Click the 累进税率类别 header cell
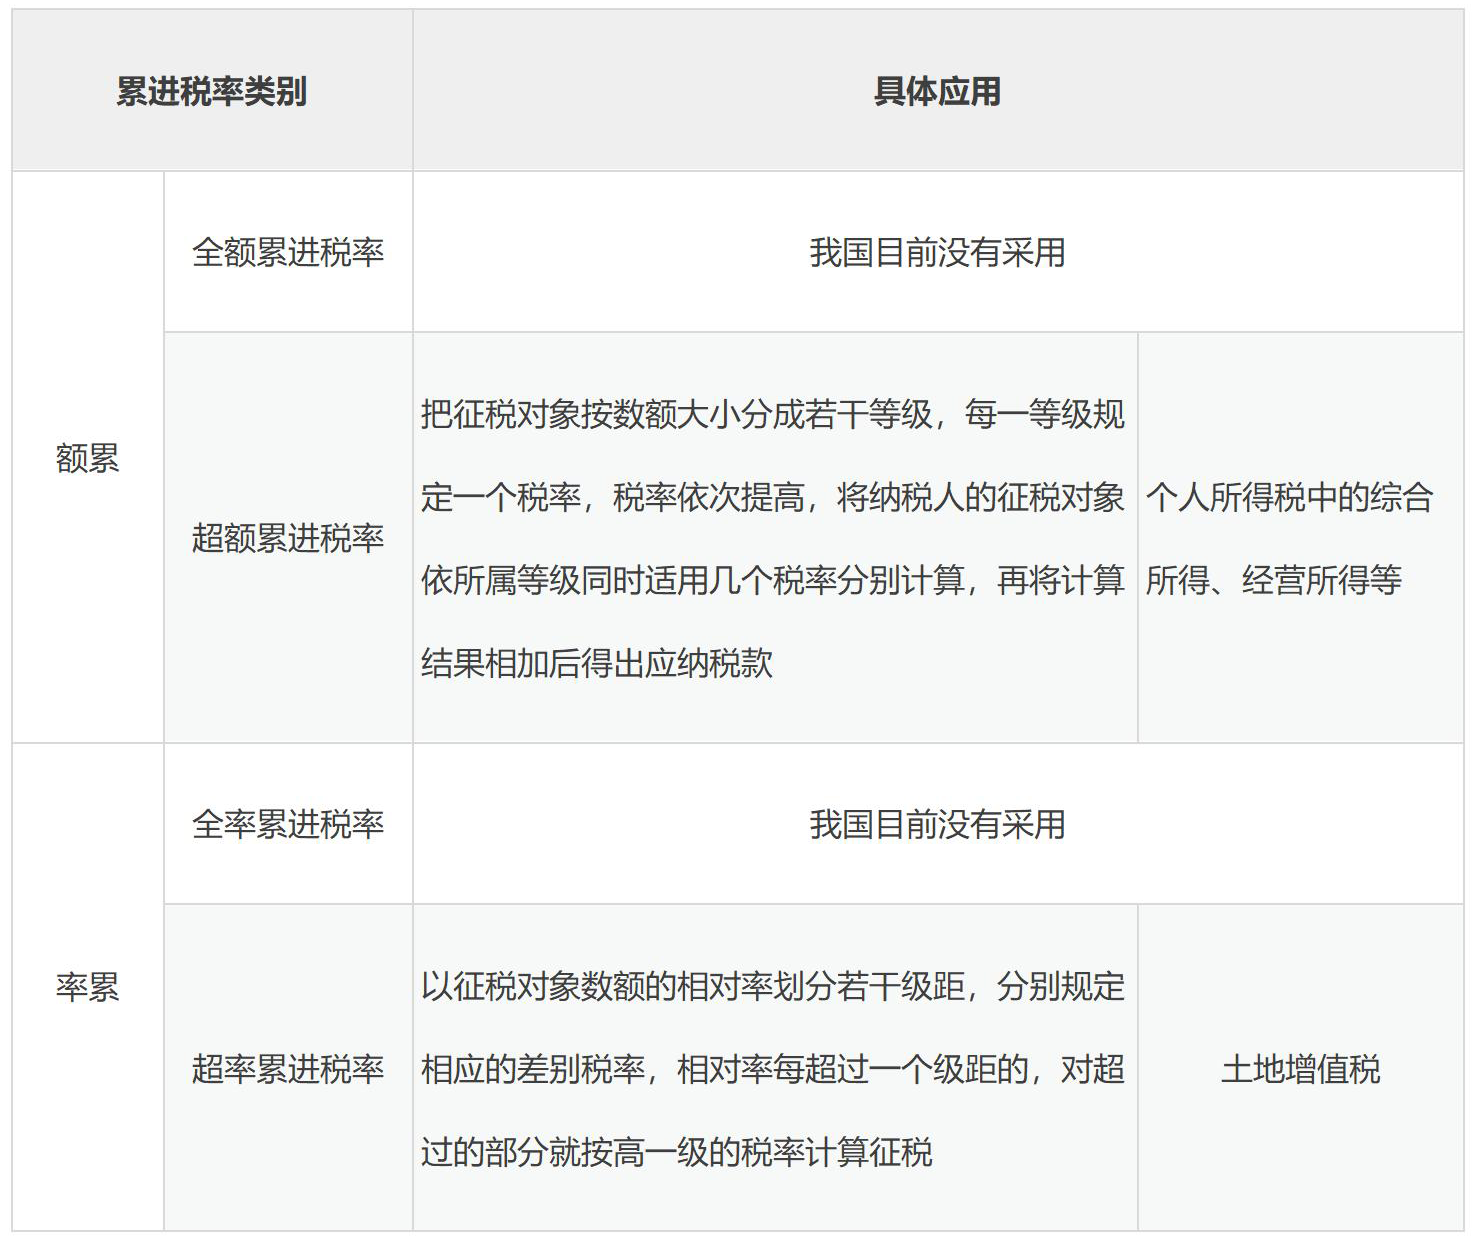Viewport: 1483px width, 1248px height. click(211, 92)
